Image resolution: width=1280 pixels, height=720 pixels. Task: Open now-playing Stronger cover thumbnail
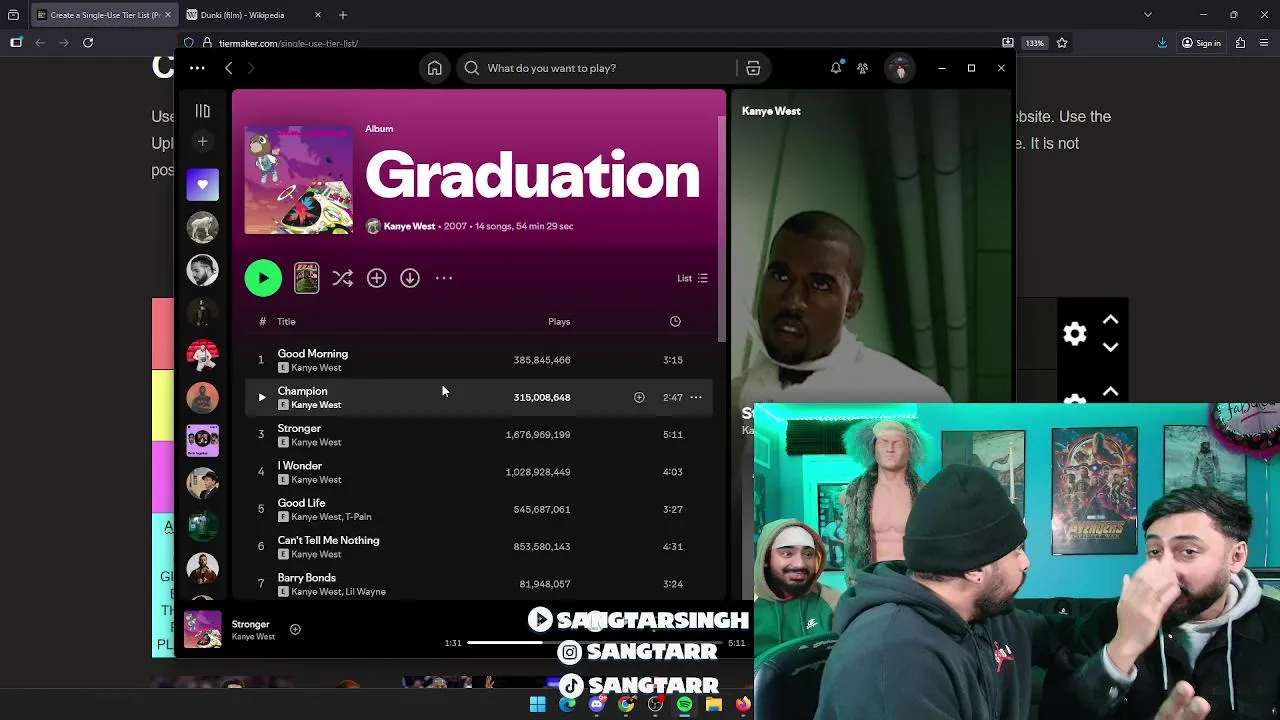click(202, 630)
